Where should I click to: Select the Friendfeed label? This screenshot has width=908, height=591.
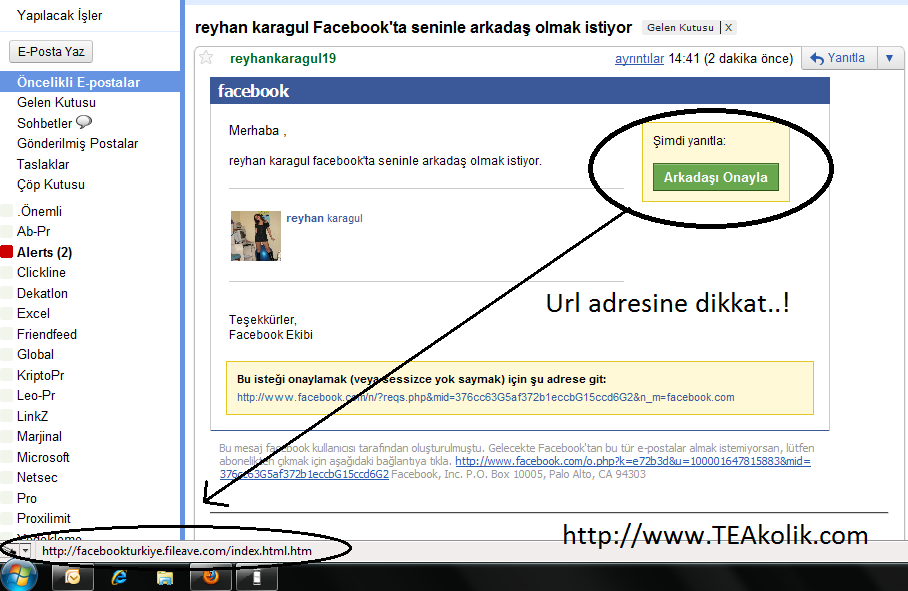47,335
